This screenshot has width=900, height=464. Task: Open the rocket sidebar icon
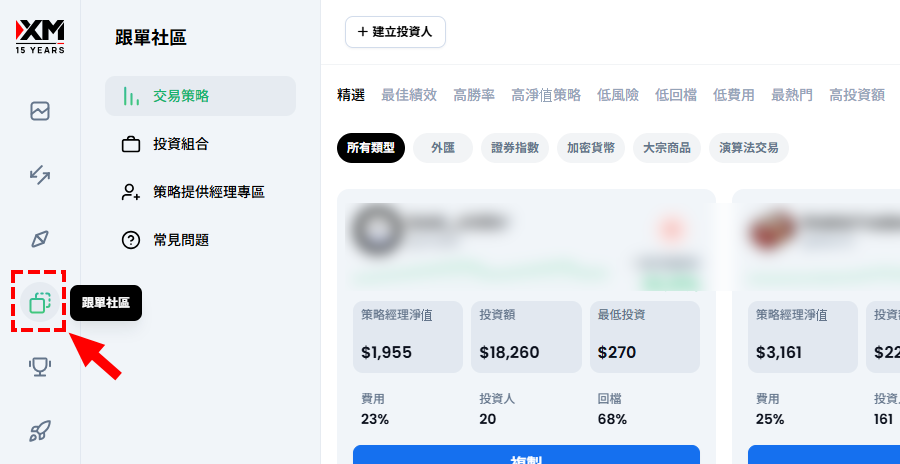(40, 430)
